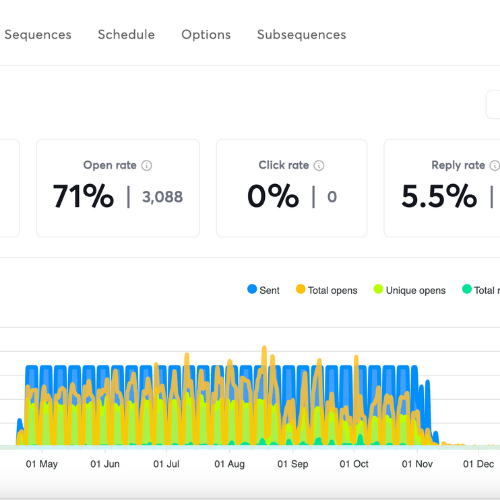Image resolution: width=500 pixels, height=500 pixels.
Task: Go to the Options tab
Action: (206, 35)
